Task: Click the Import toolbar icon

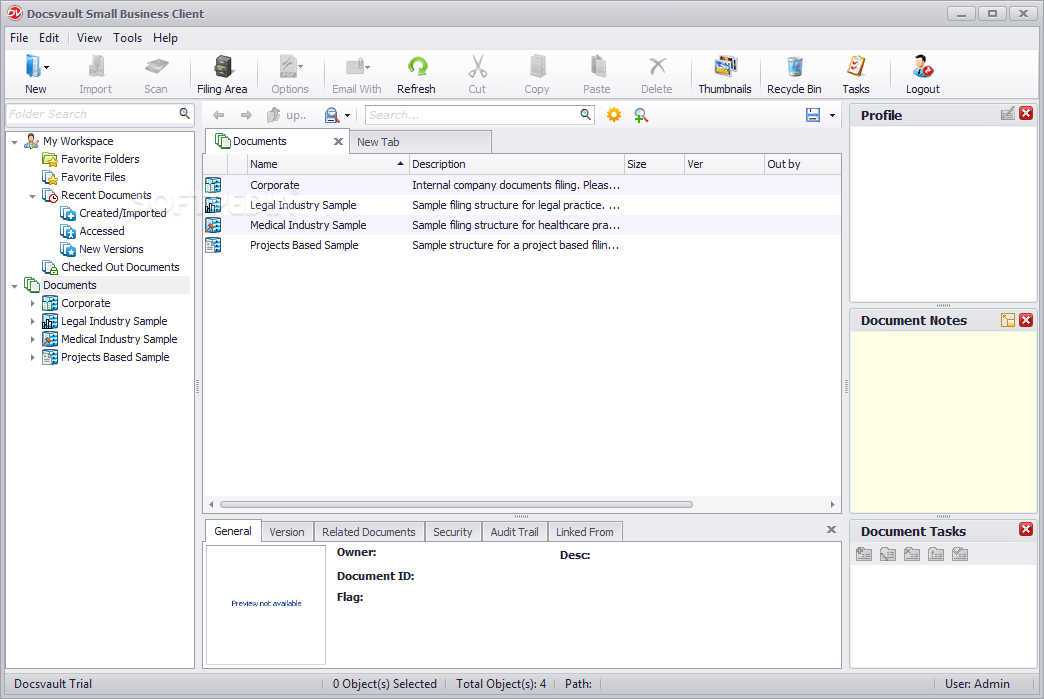Action: [x=96, y=67]
